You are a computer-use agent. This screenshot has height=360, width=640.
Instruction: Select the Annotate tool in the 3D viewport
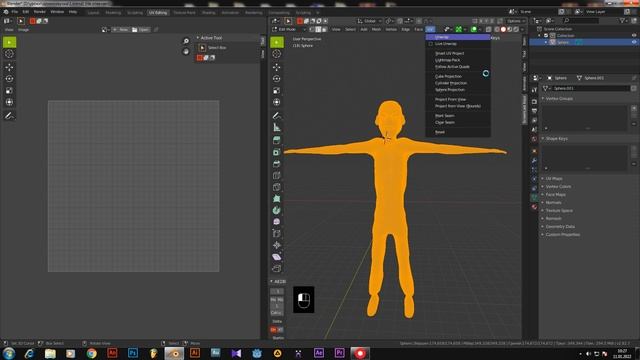point(277,116)
